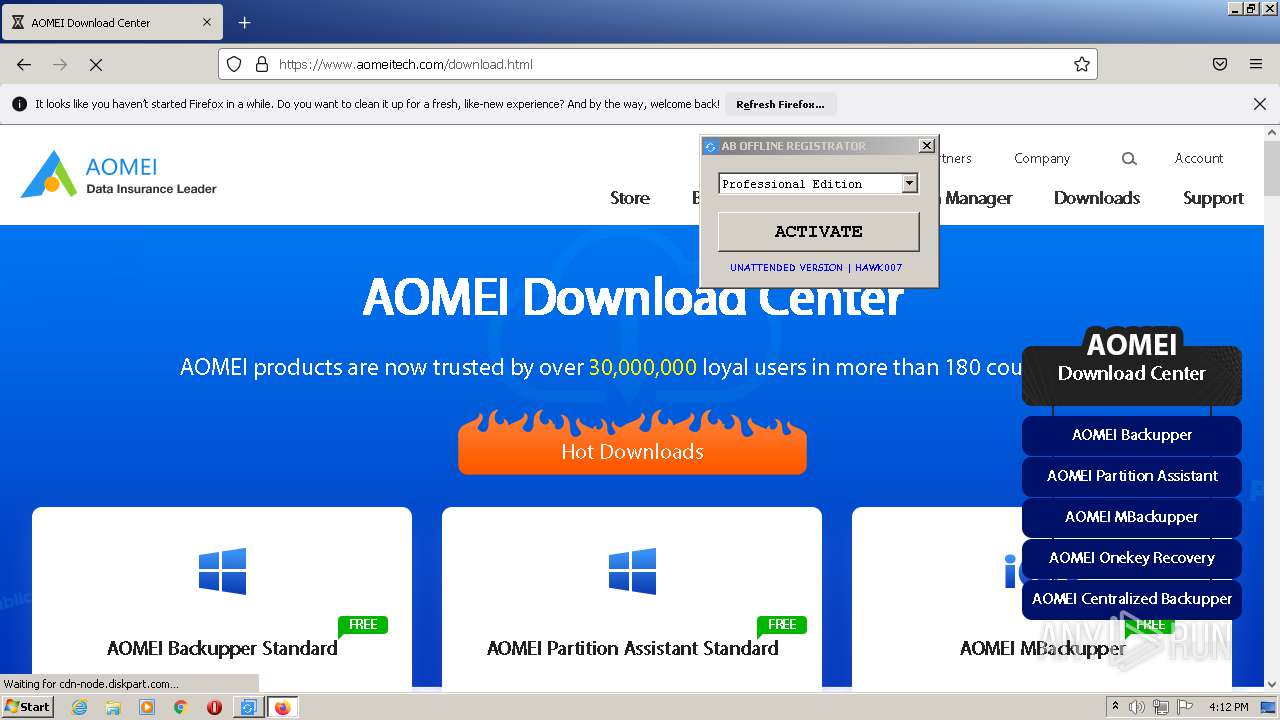Show hidden tray icons

[1115, 707]
